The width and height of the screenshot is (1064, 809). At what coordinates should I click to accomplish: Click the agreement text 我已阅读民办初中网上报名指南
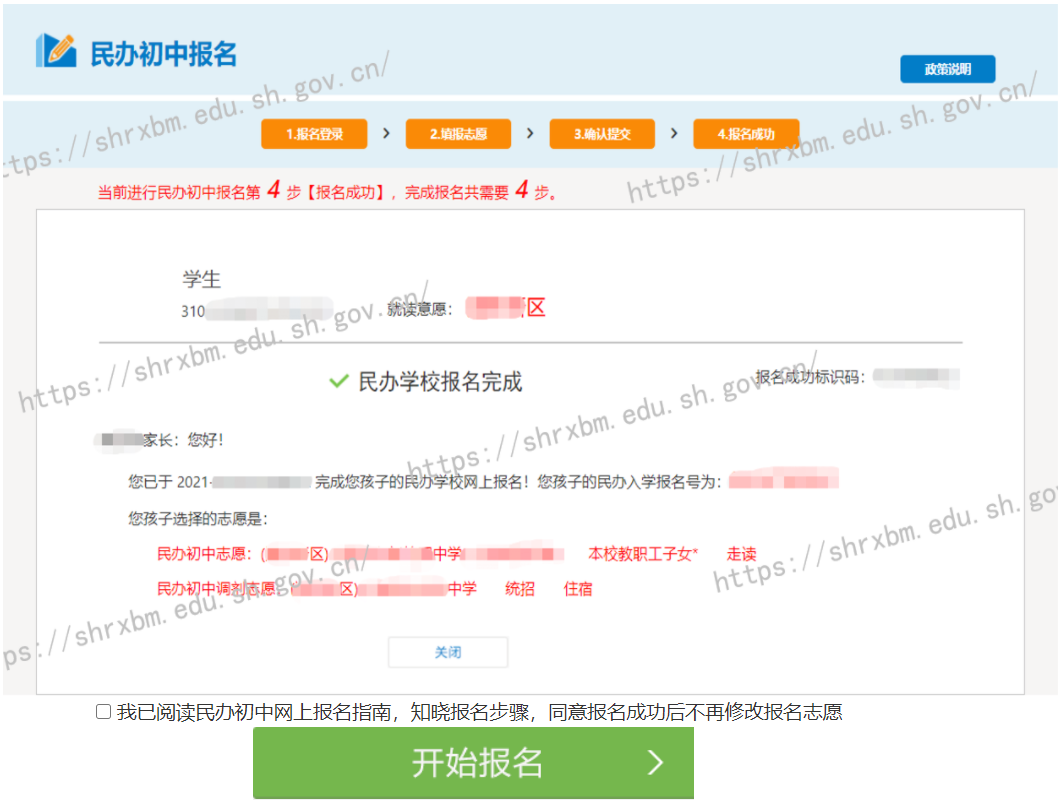click(479, 712)
